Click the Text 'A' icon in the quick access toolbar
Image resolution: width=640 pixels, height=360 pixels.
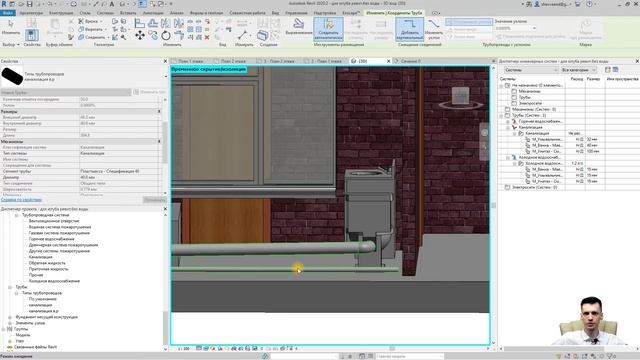tap(112, 4)
